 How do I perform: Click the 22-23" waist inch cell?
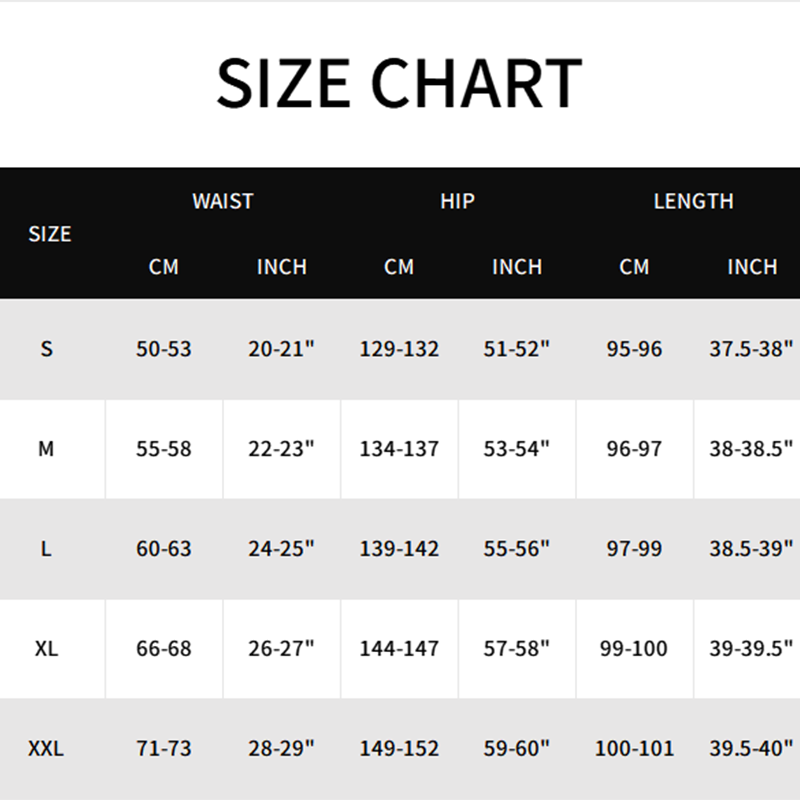click(281, 449)
